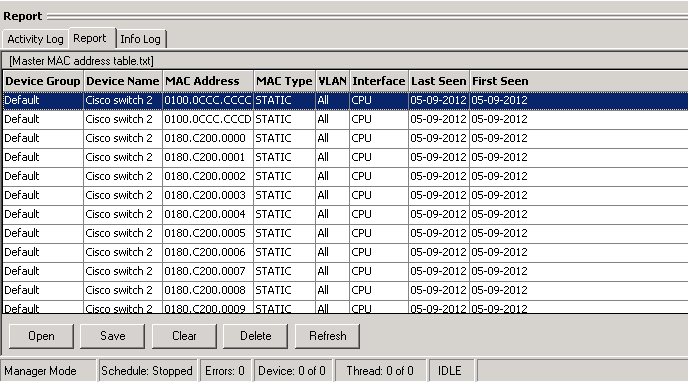
Task: Delete the selected report entry
Action: 255,336
